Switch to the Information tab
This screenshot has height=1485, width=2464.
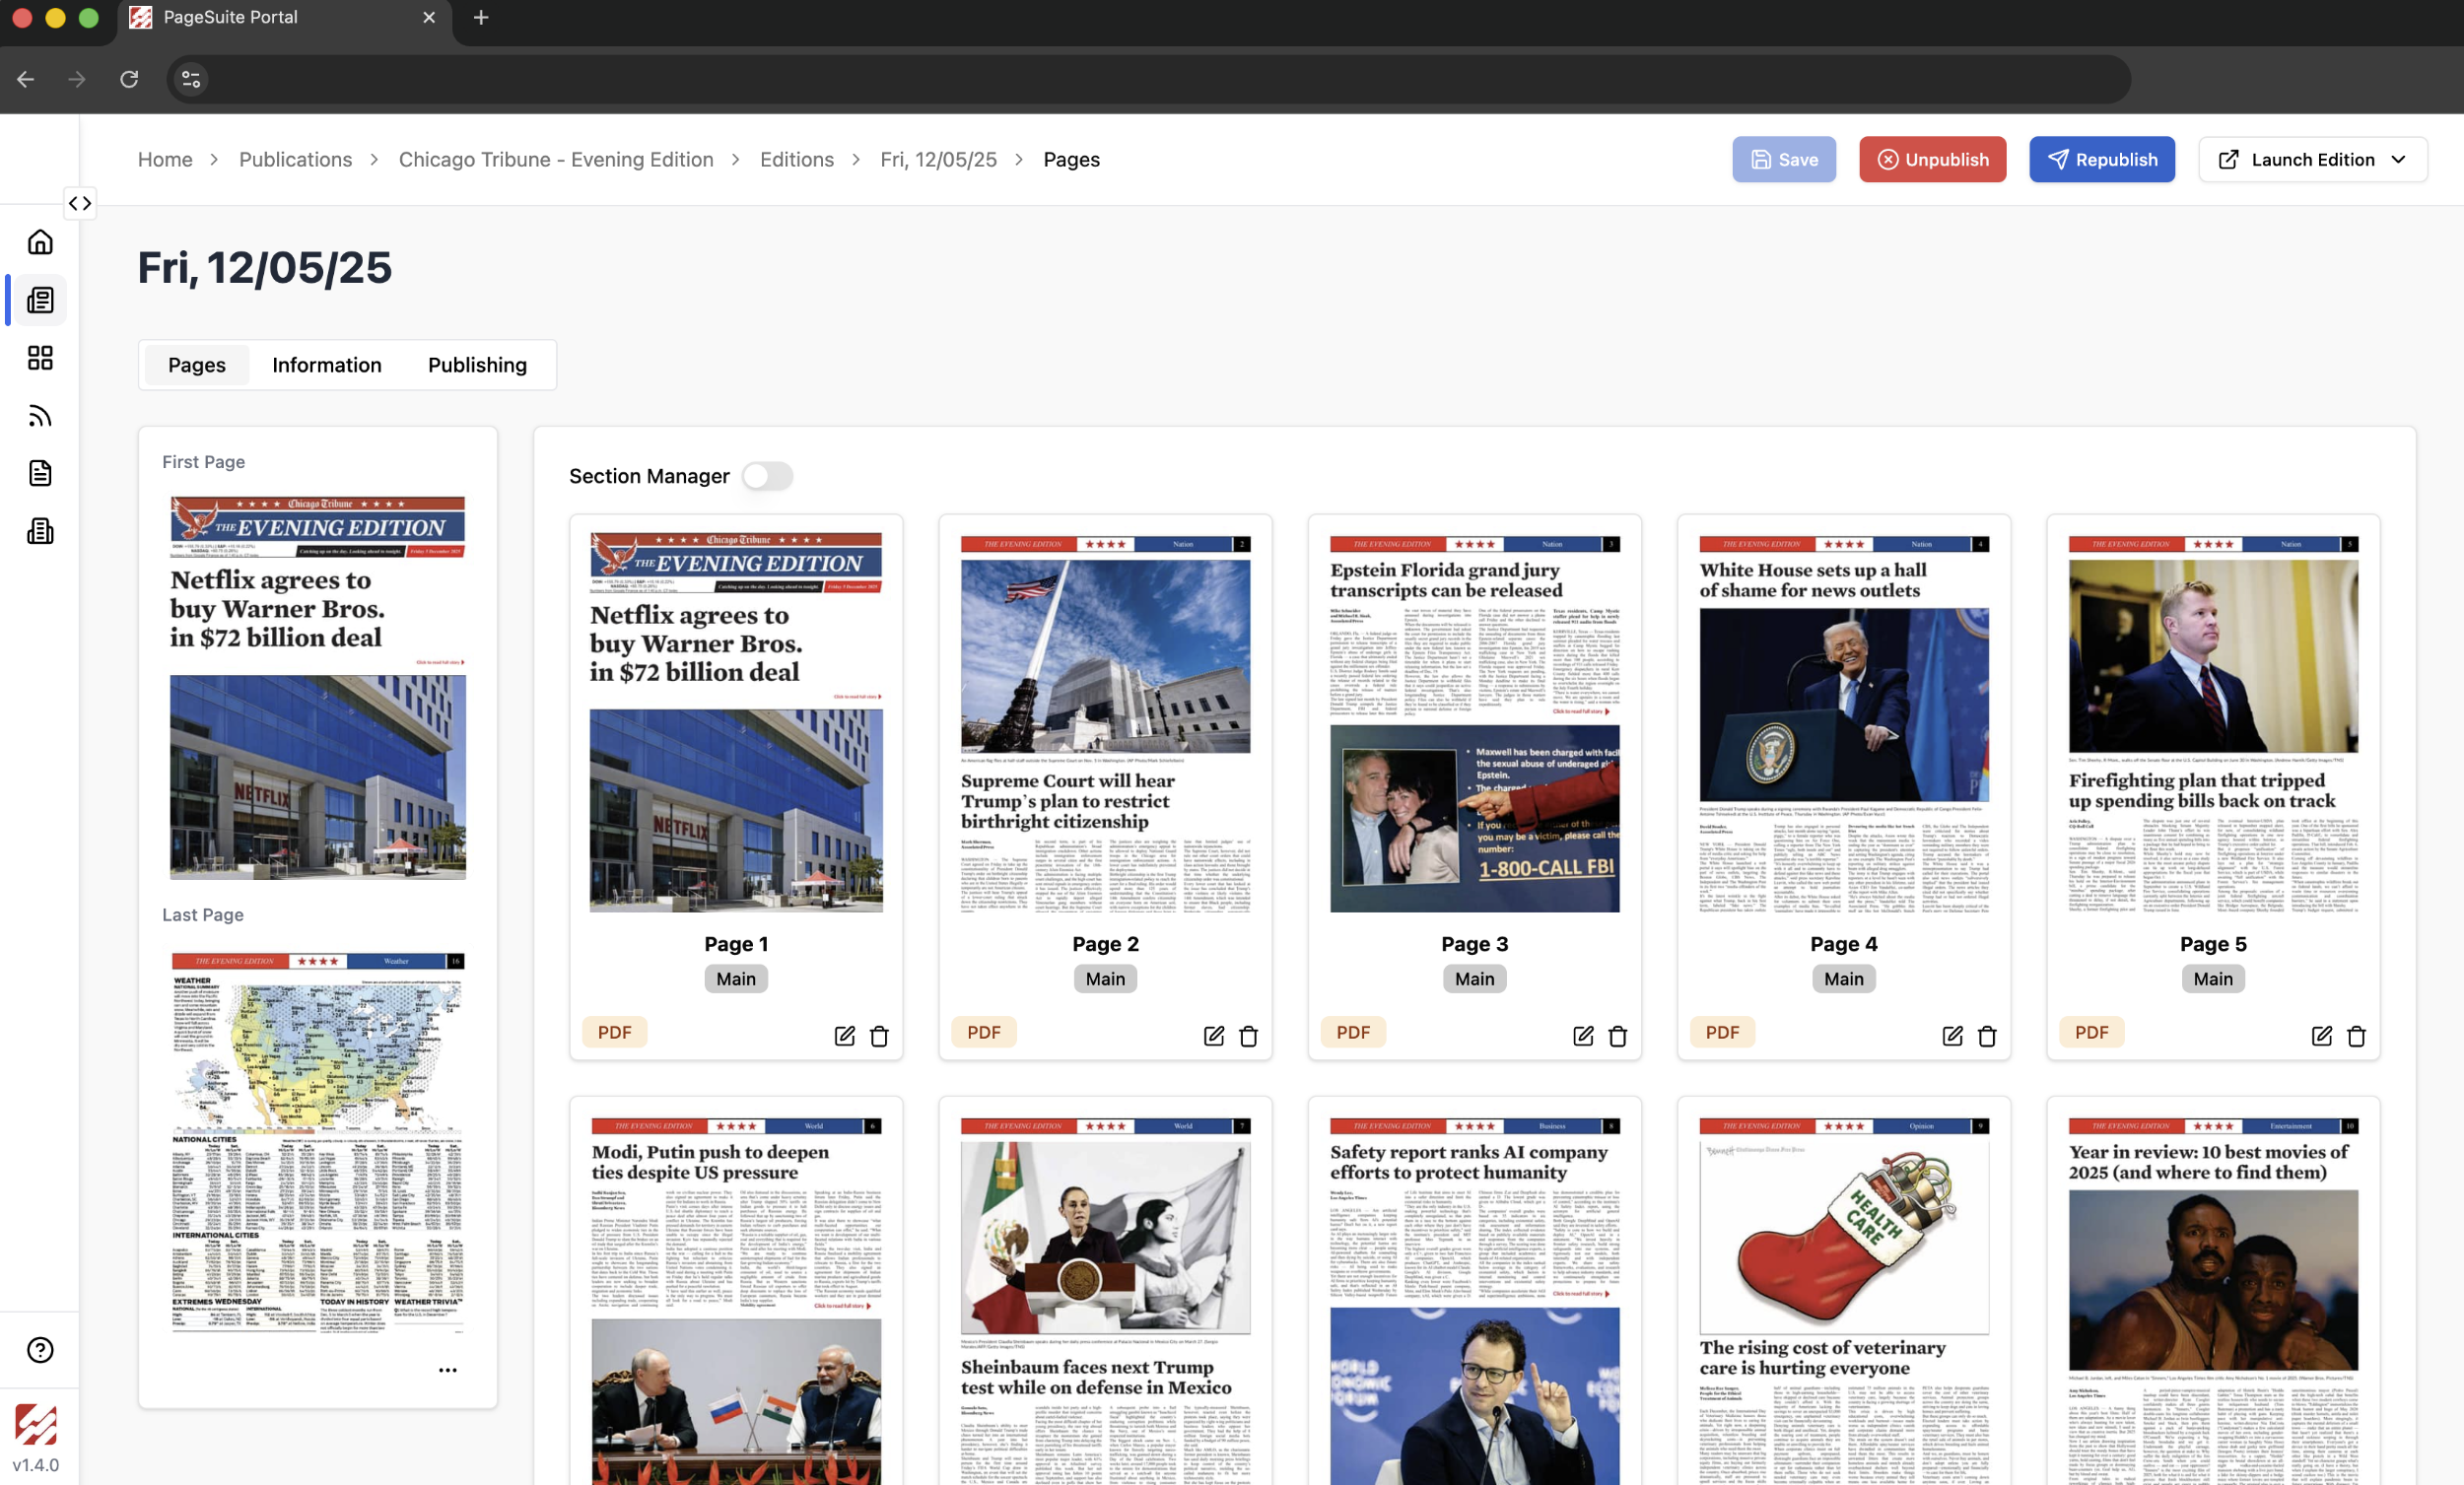[326, 365]
